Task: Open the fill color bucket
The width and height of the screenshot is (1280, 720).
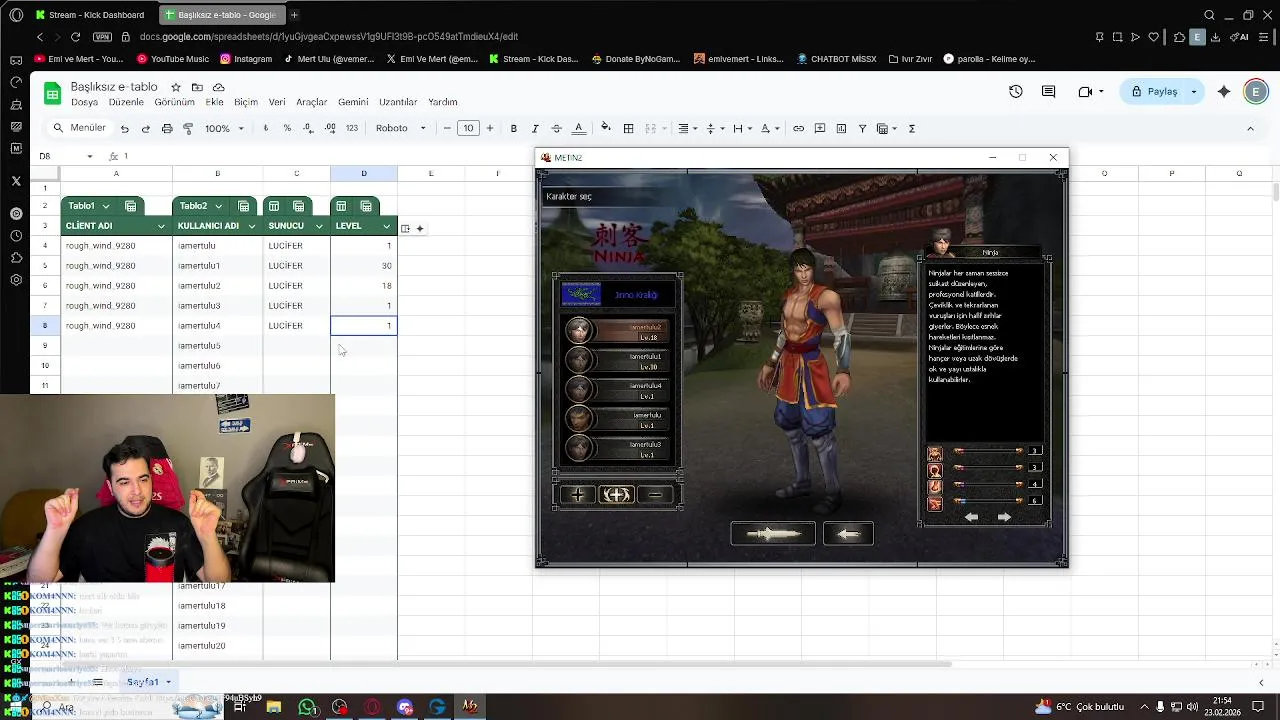Action: point(605,128)
